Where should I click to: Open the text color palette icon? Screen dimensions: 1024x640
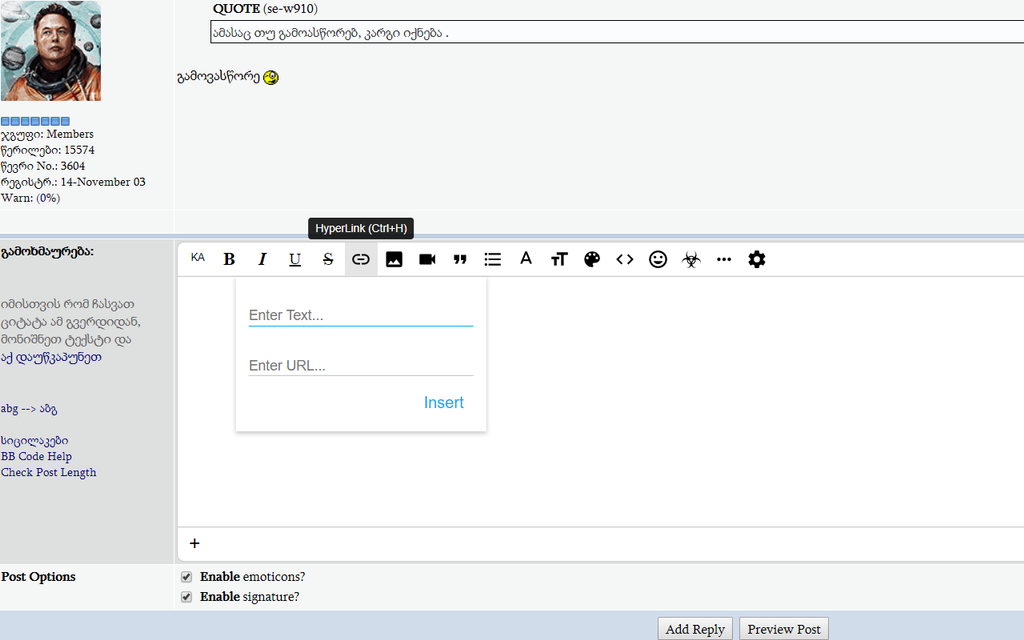pyautogui.click(x=592, y=259)
